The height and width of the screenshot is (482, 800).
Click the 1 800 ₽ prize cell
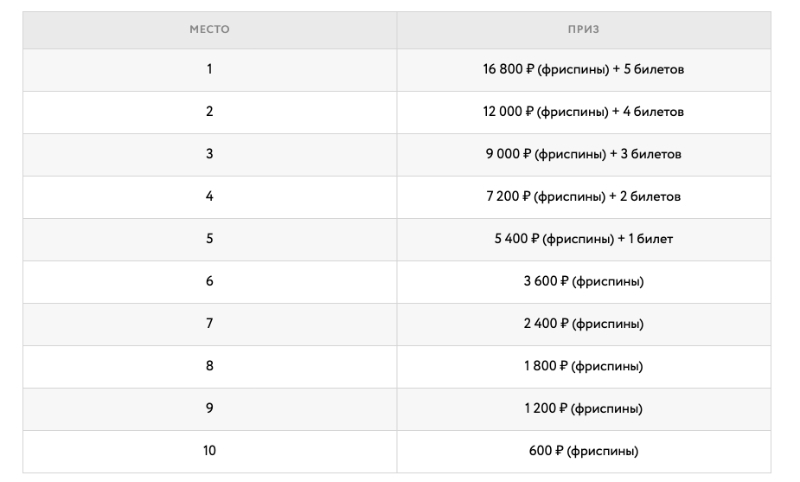click(583, 366)
